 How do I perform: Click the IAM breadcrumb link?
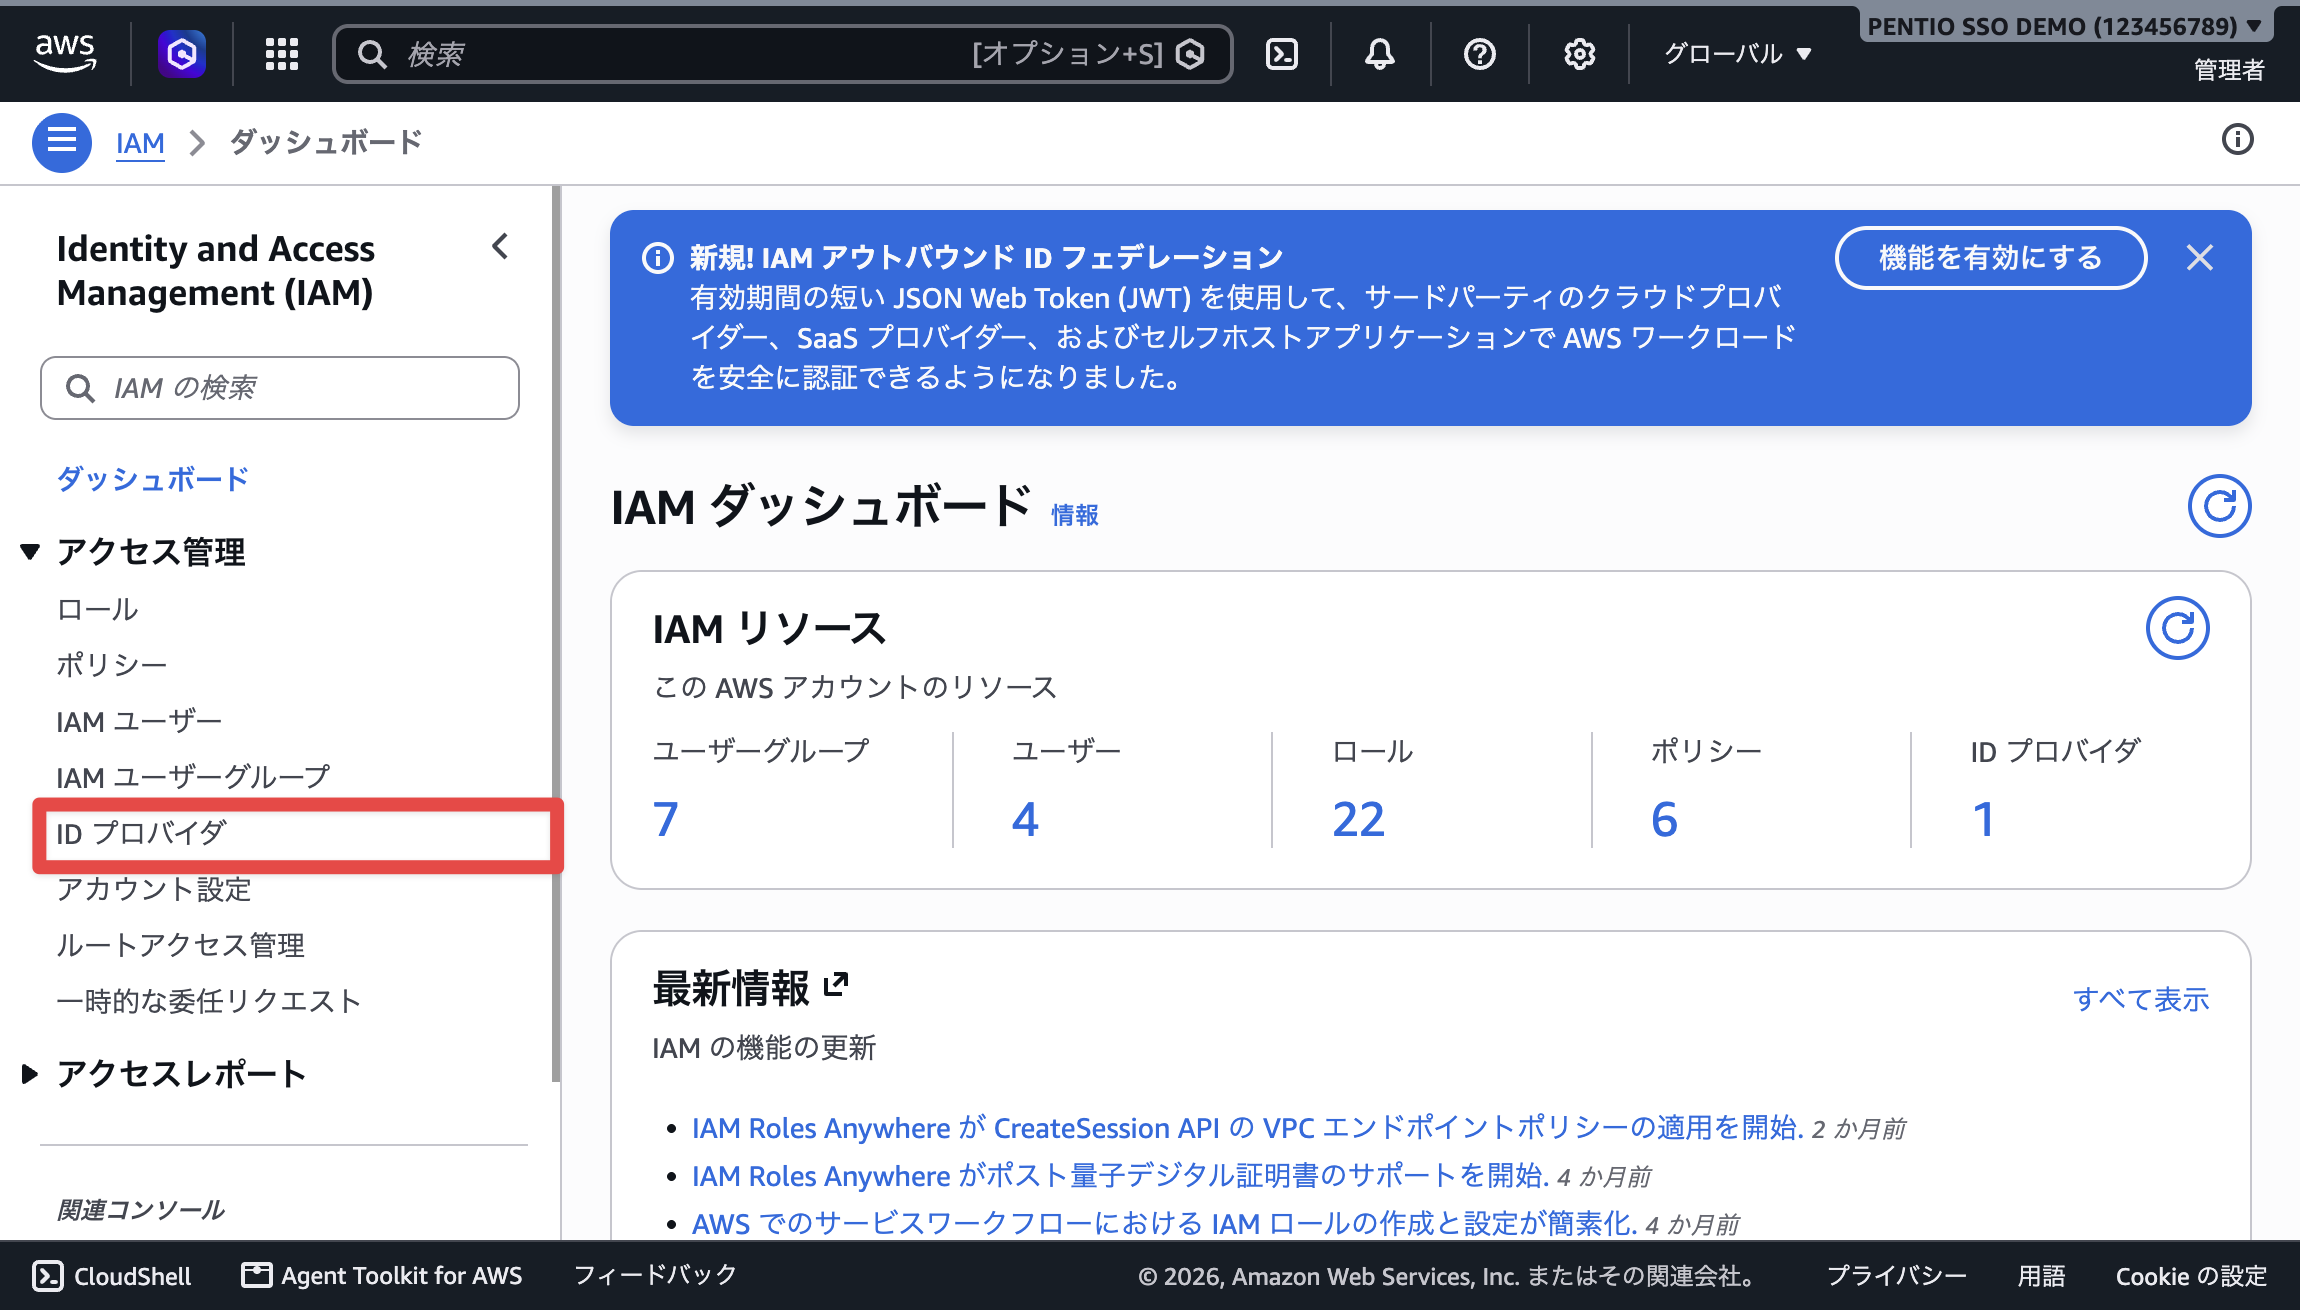[x=140, y=143]
